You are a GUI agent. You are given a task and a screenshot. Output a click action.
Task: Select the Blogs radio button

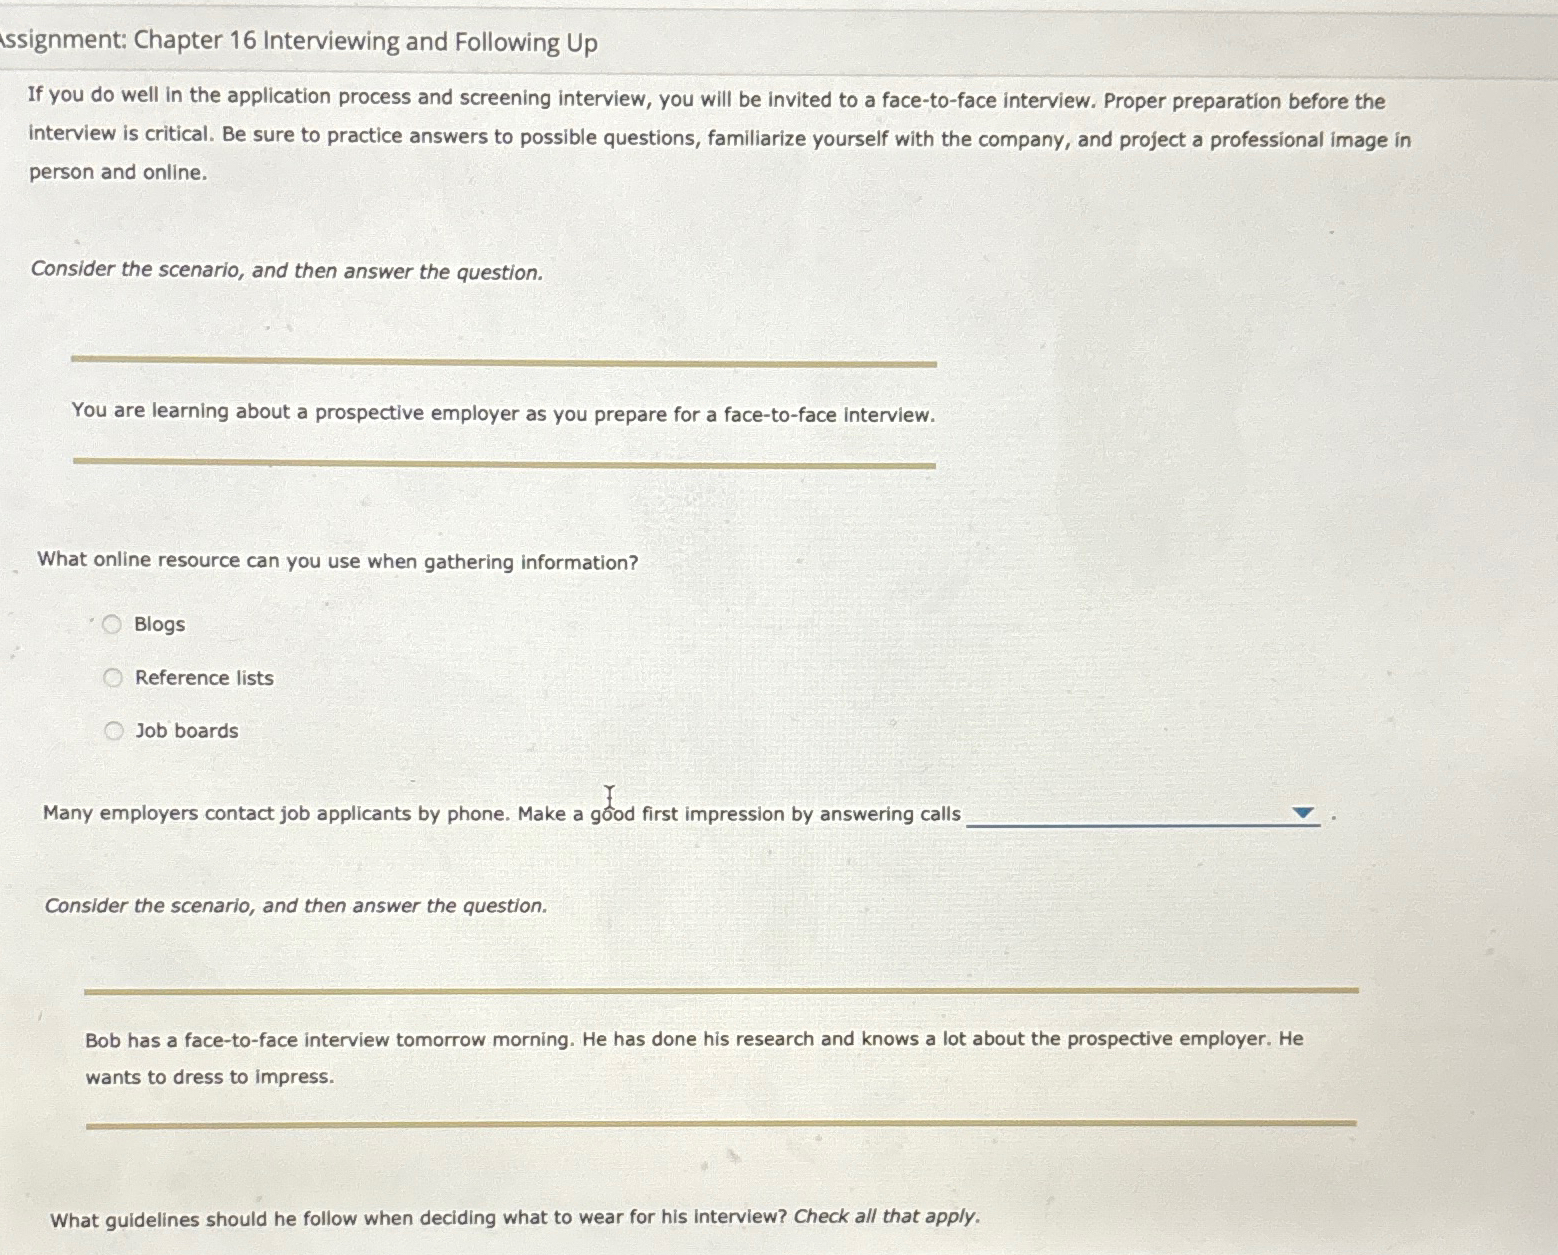[114, 624]
